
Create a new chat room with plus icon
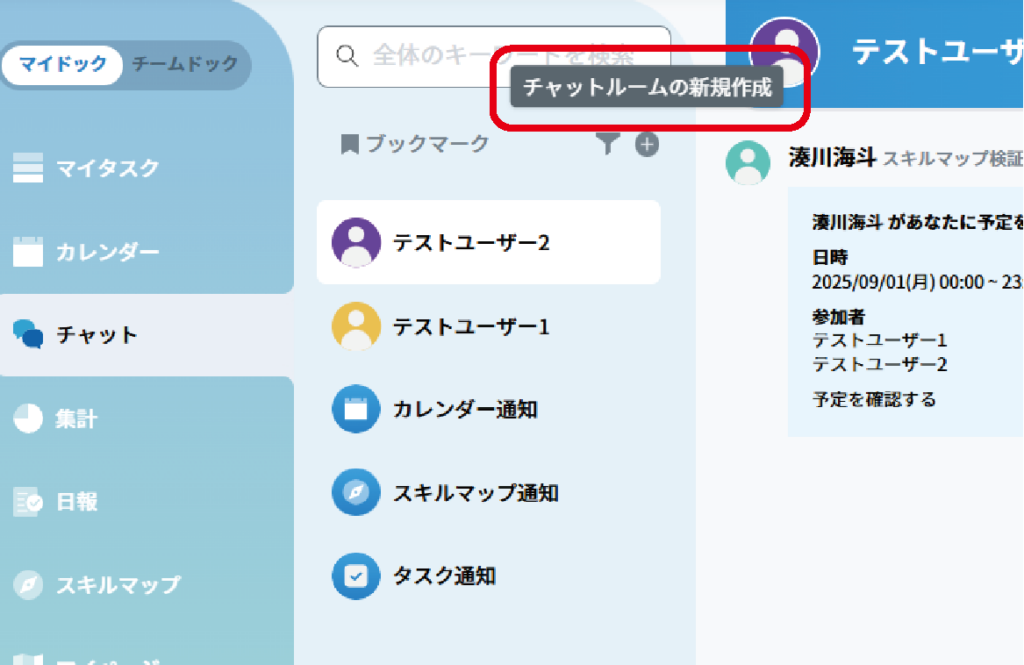[647, 144]
